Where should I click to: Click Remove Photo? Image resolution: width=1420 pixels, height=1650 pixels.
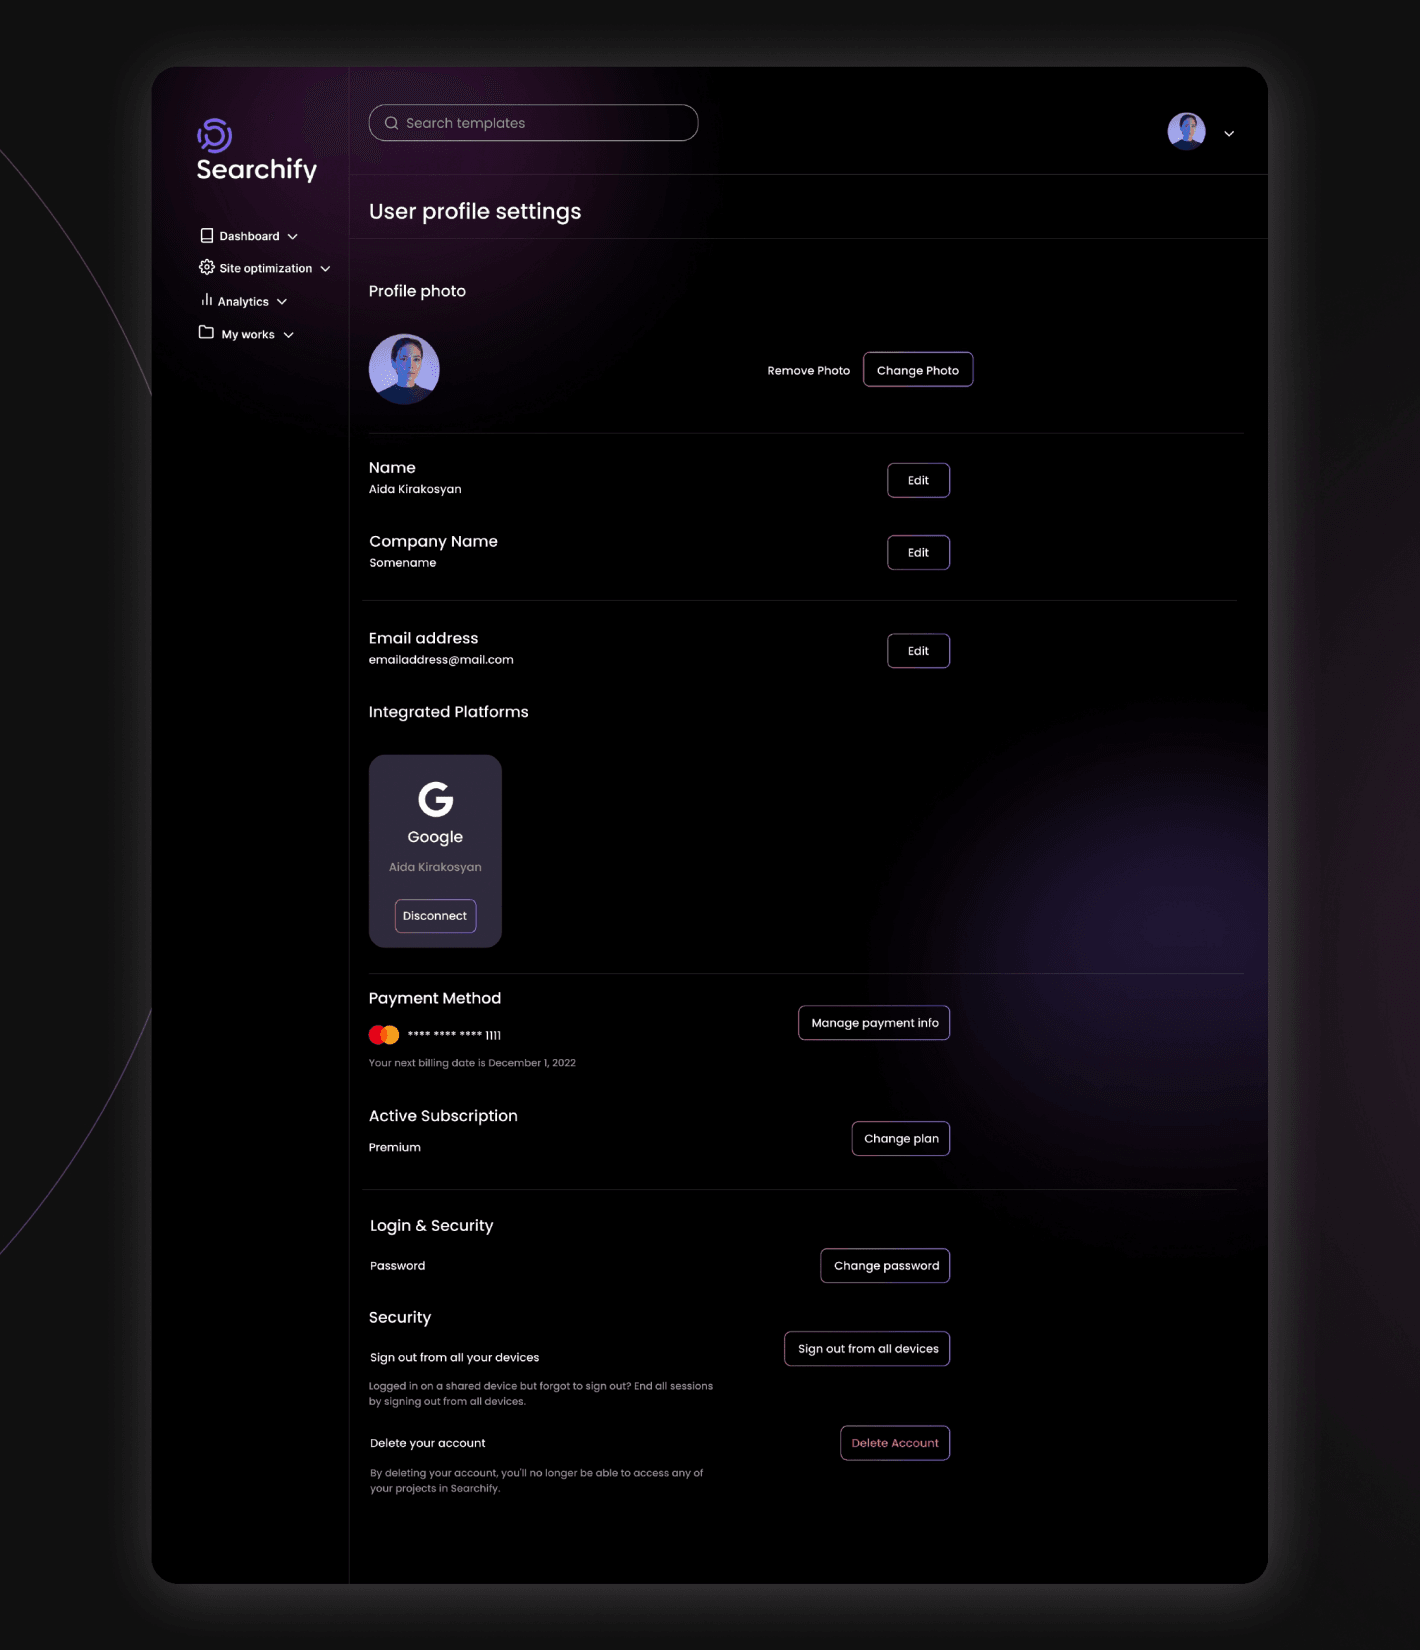[x=808, y=370]
